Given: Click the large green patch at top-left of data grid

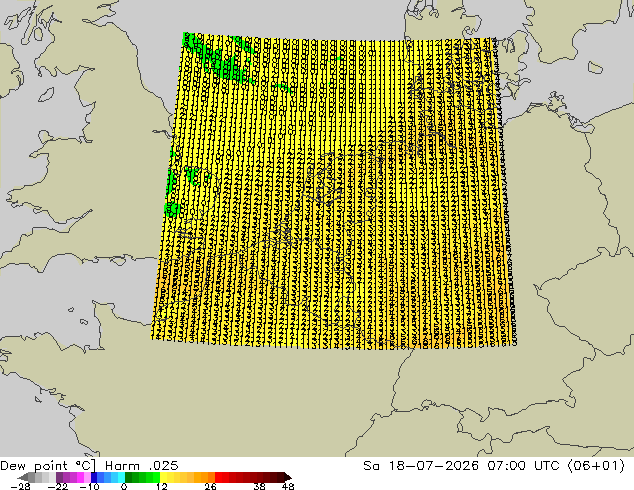Looking at the screenshot, I should click(218, 61).
